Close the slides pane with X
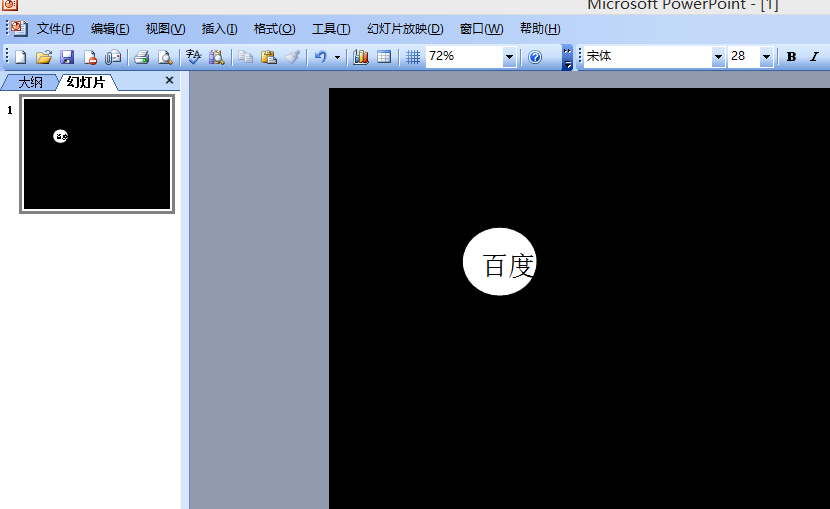The height and width of the screenshot is (509, 830). [x=169, y=80]
